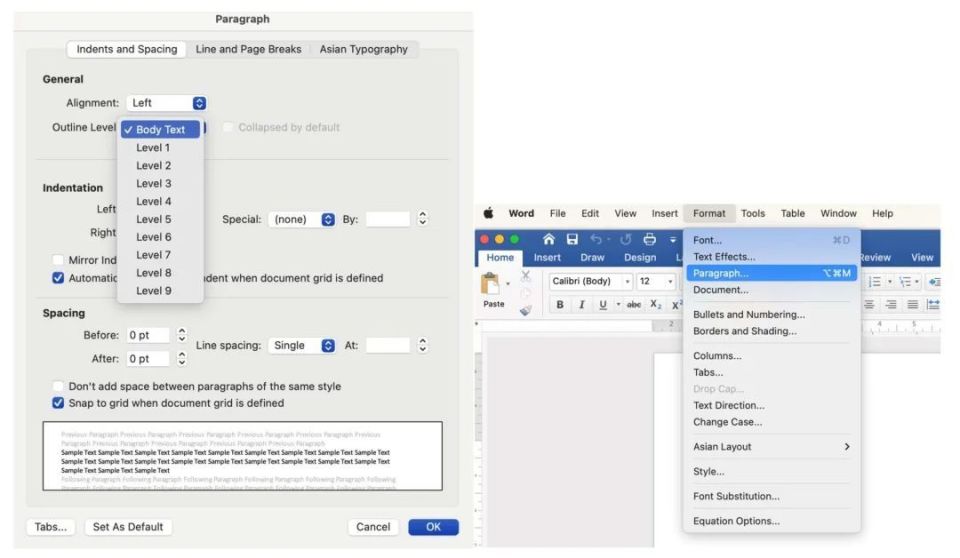Screen dimensions: 960x558
Task: Open Borders and Shading... menu item
Action: pyautogui.click(x=771, y=331)
